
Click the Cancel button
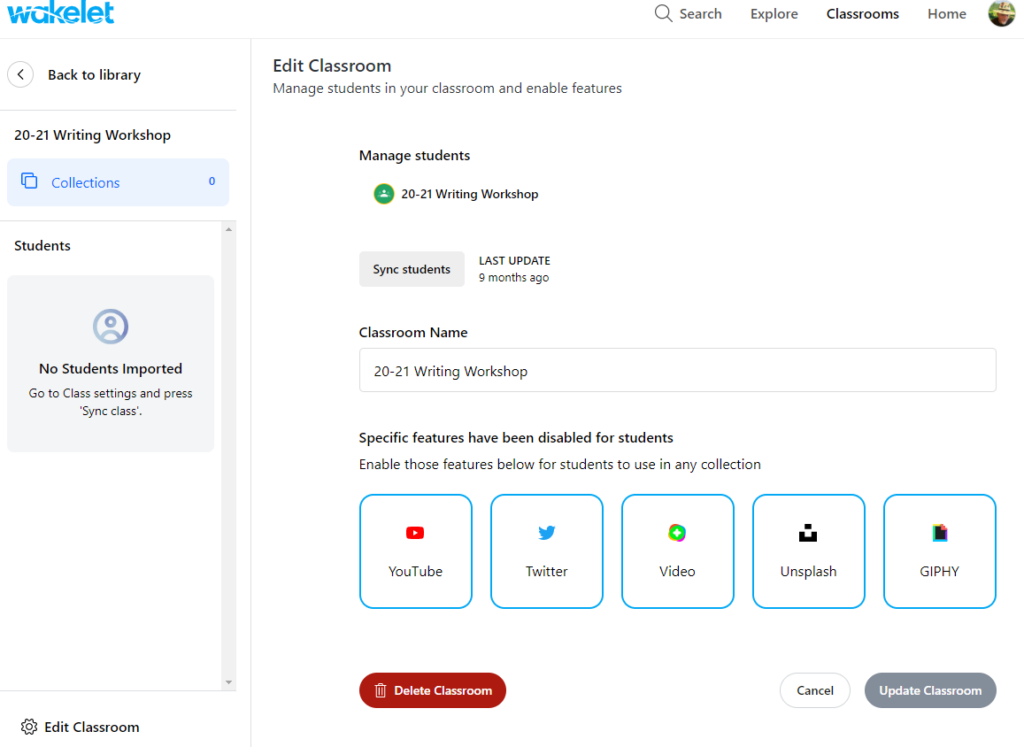(x=814, y=690)
